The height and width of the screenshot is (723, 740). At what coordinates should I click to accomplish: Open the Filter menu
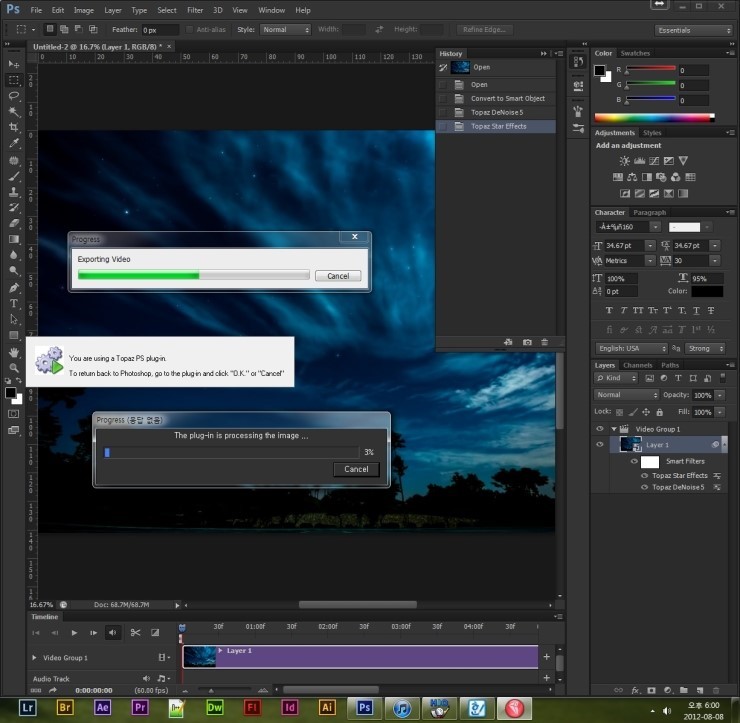(x=194, y=10)
